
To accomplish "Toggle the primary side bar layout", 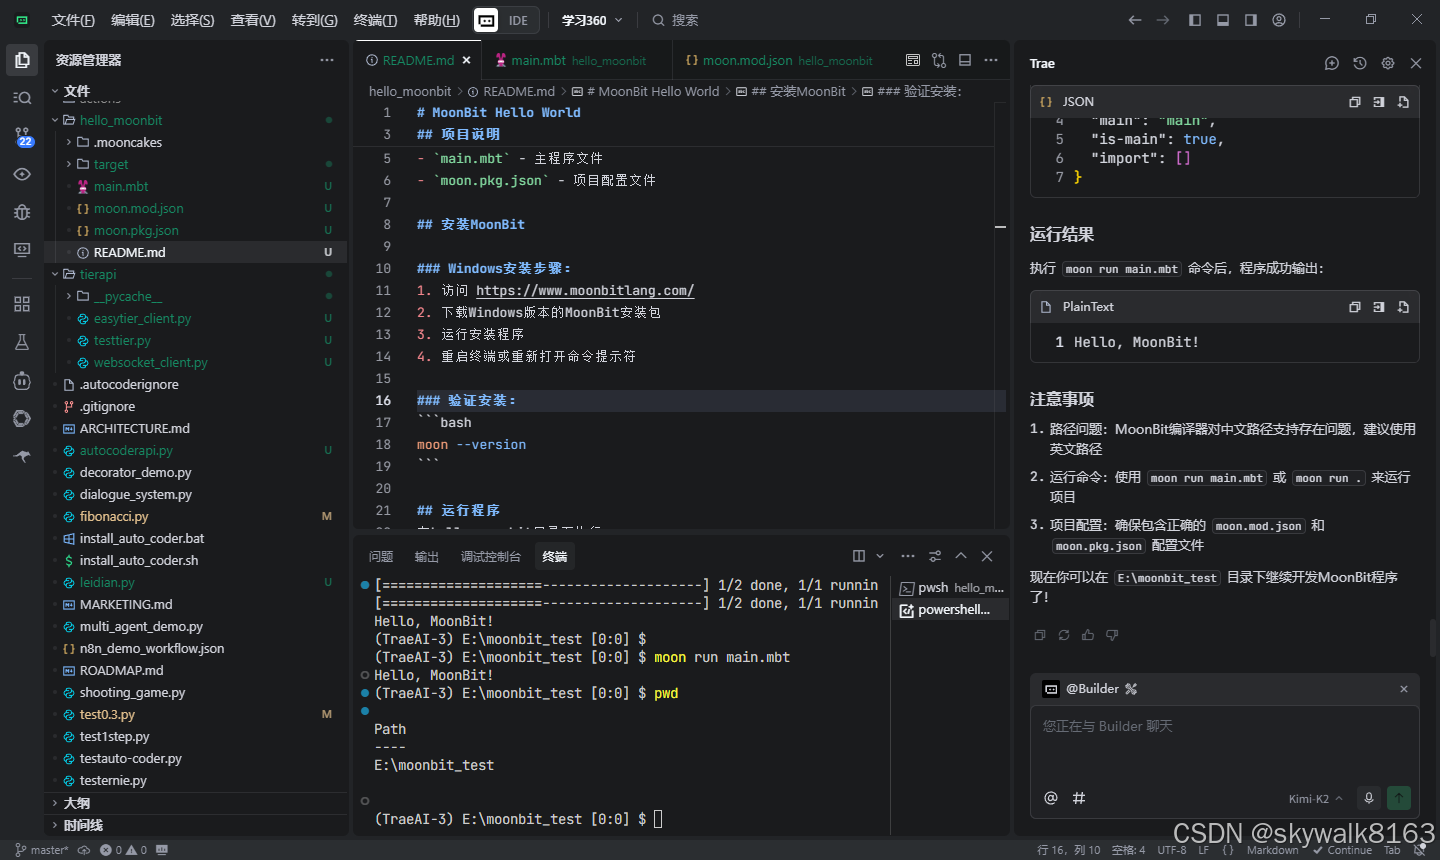I will (x=1195, y=20).
